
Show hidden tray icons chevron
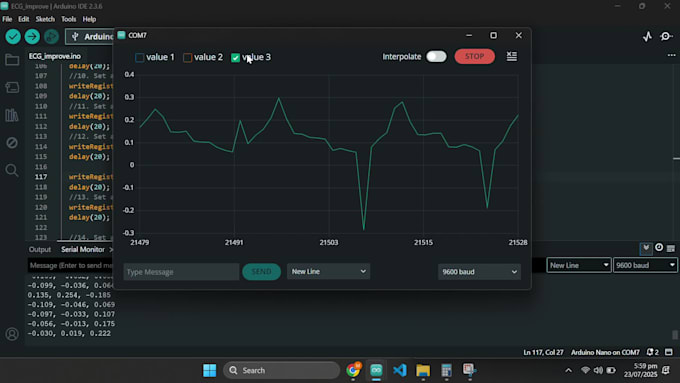[x=568, y=370]
